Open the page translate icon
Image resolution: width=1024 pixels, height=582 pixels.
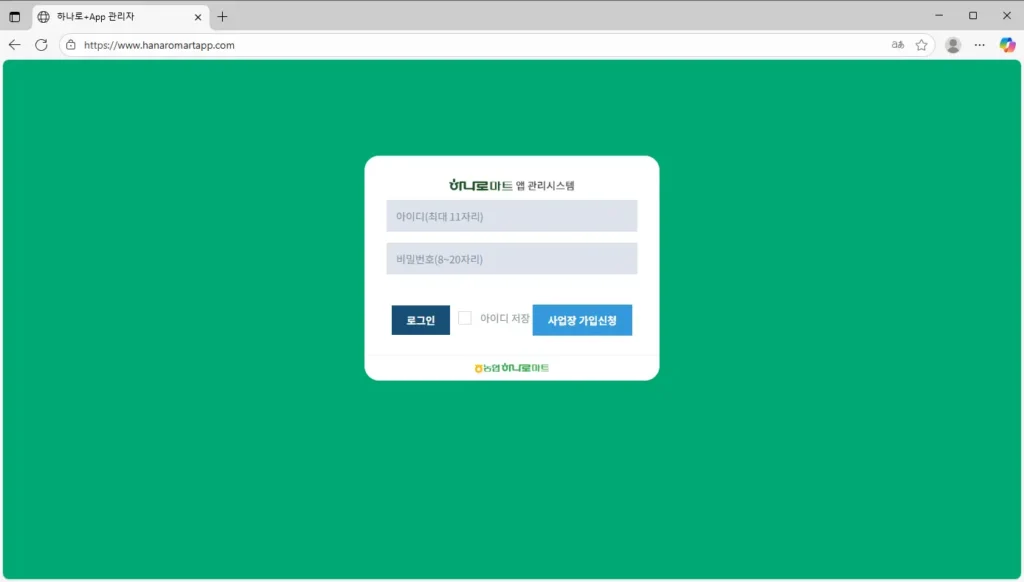898,45
